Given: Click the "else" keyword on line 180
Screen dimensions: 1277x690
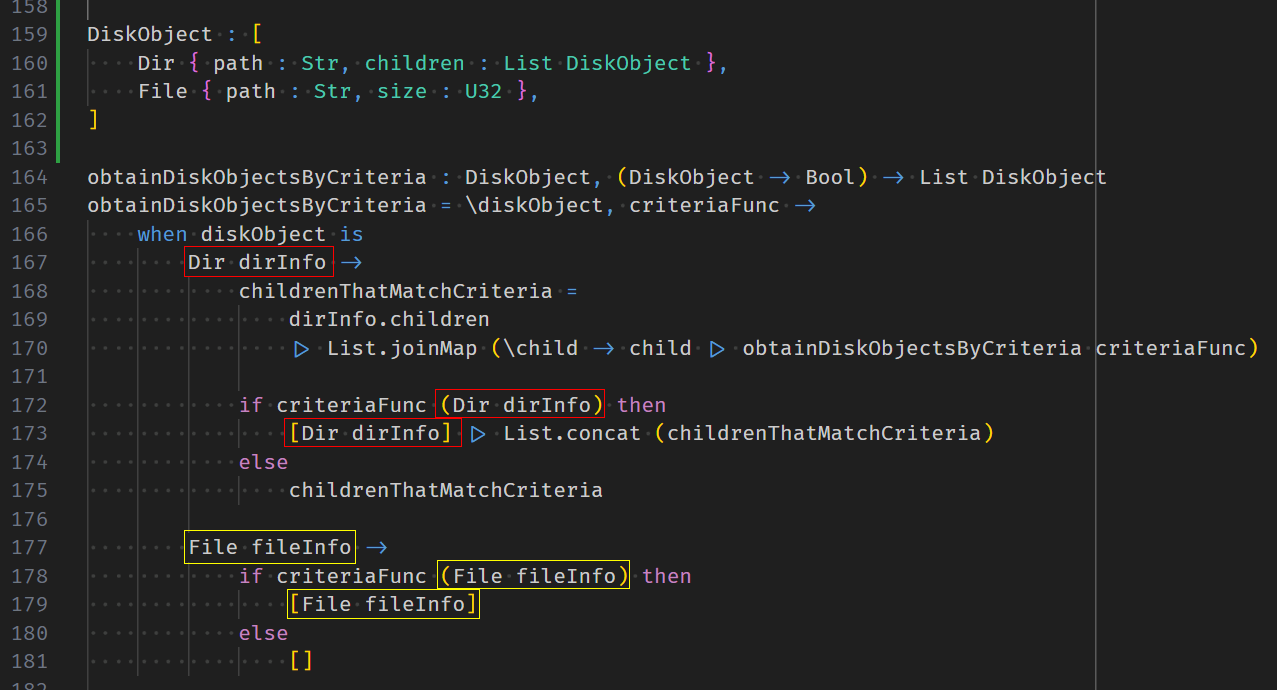Looking at the screenshot, I should click(x=263, y=633).
